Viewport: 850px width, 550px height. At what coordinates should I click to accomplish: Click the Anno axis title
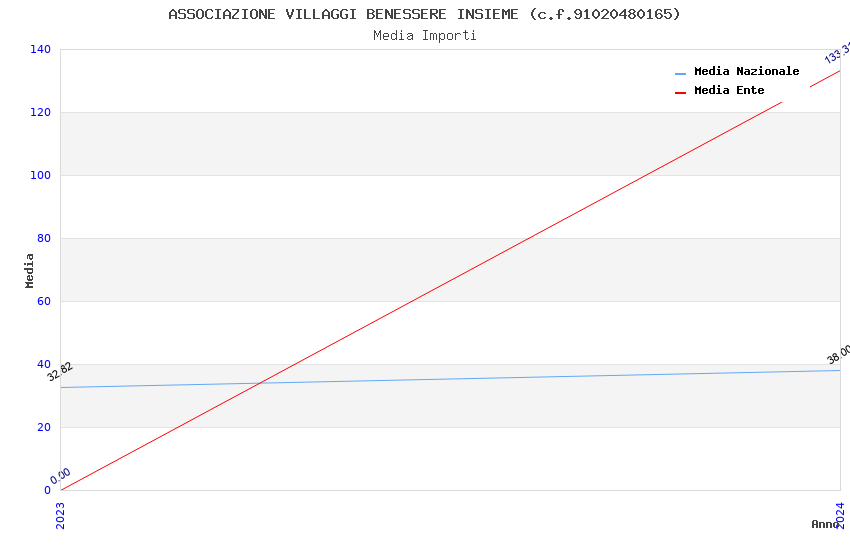point(825,524)
